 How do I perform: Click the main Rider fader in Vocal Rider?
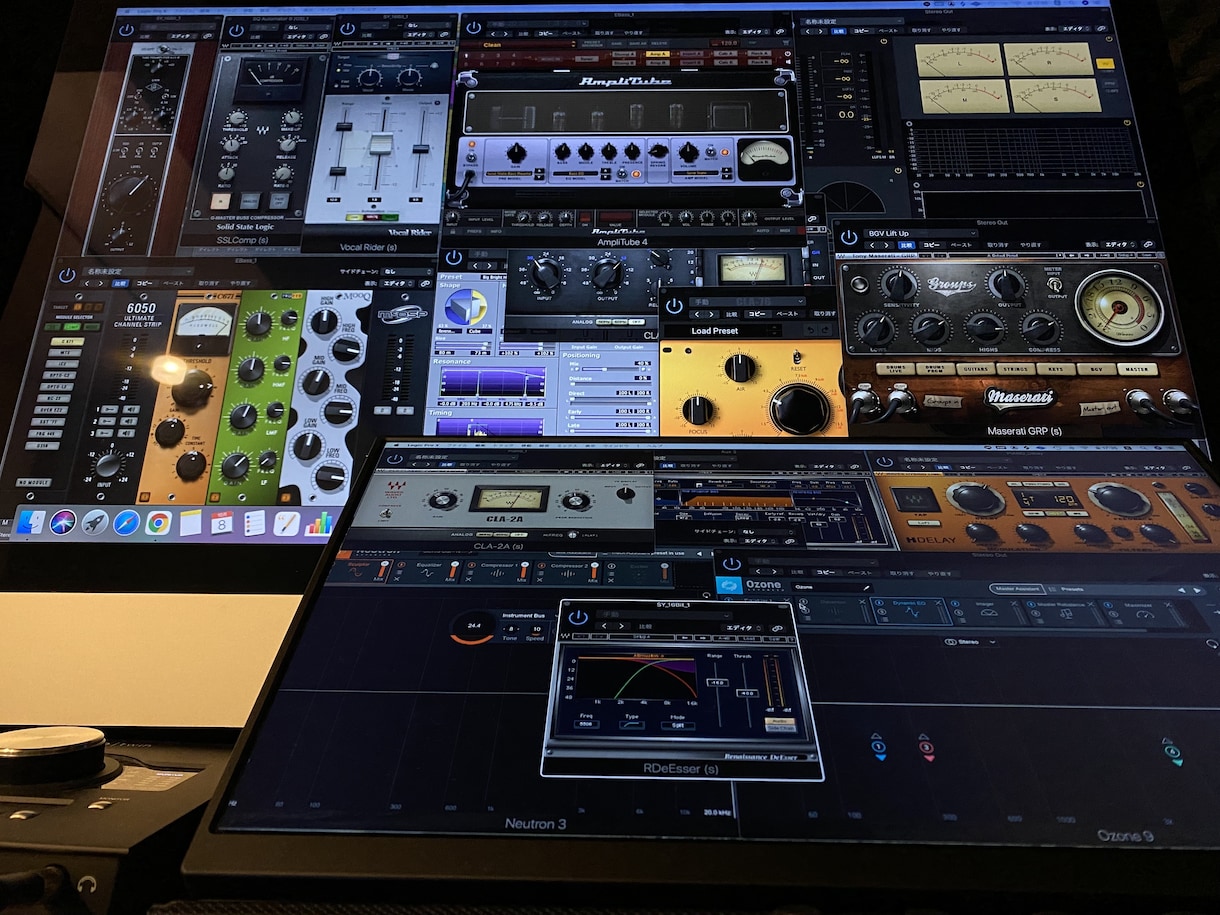coord(380,145)
